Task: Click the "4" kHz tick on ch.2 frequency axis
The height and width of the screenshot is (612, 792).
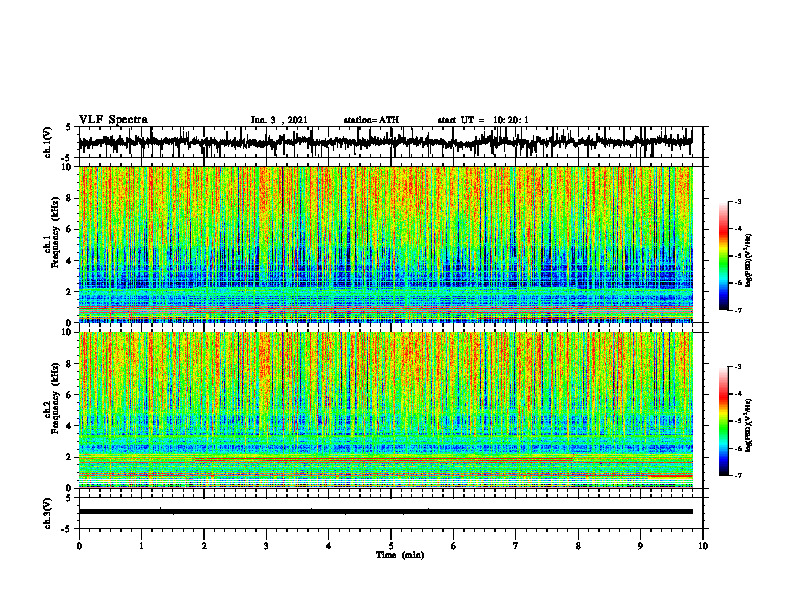Action: point(71,426)
